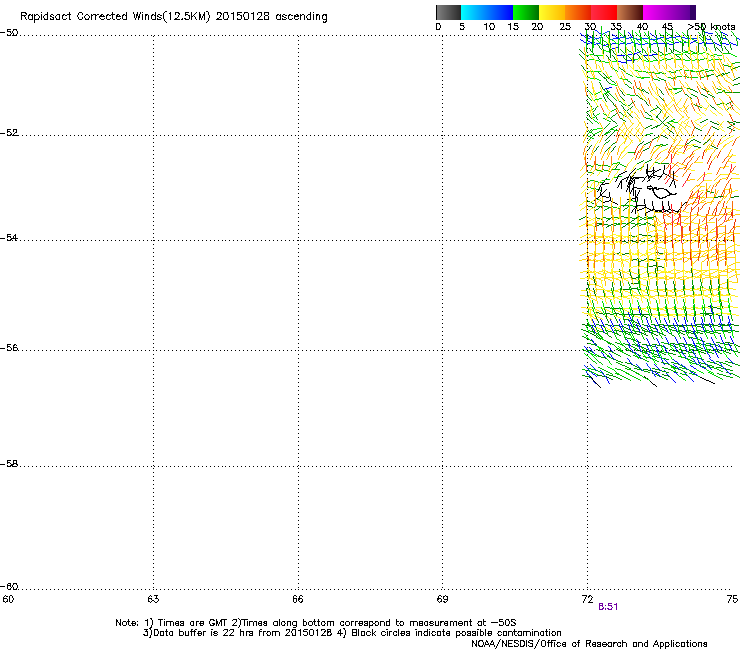Click the red 30-35 knots color band
740x650 pixels.
click(604, 12)
